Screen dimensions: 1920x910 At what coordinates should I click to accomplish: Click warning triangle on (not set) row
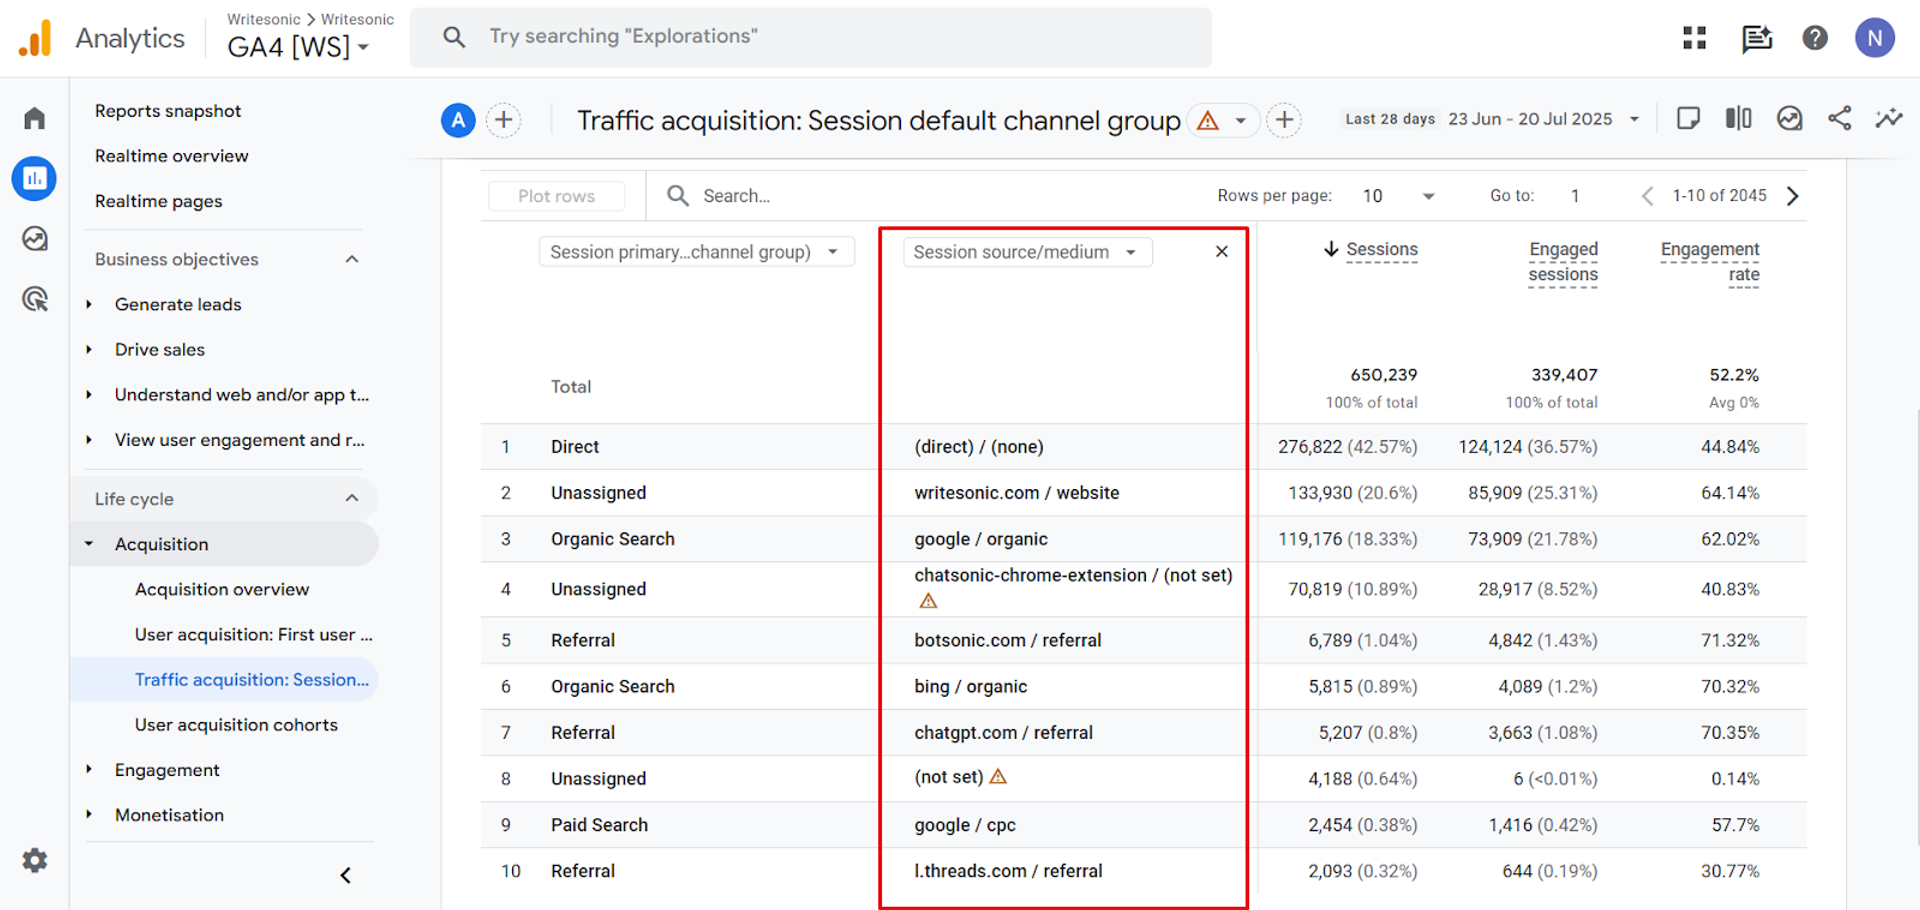(x=998, y=776)
